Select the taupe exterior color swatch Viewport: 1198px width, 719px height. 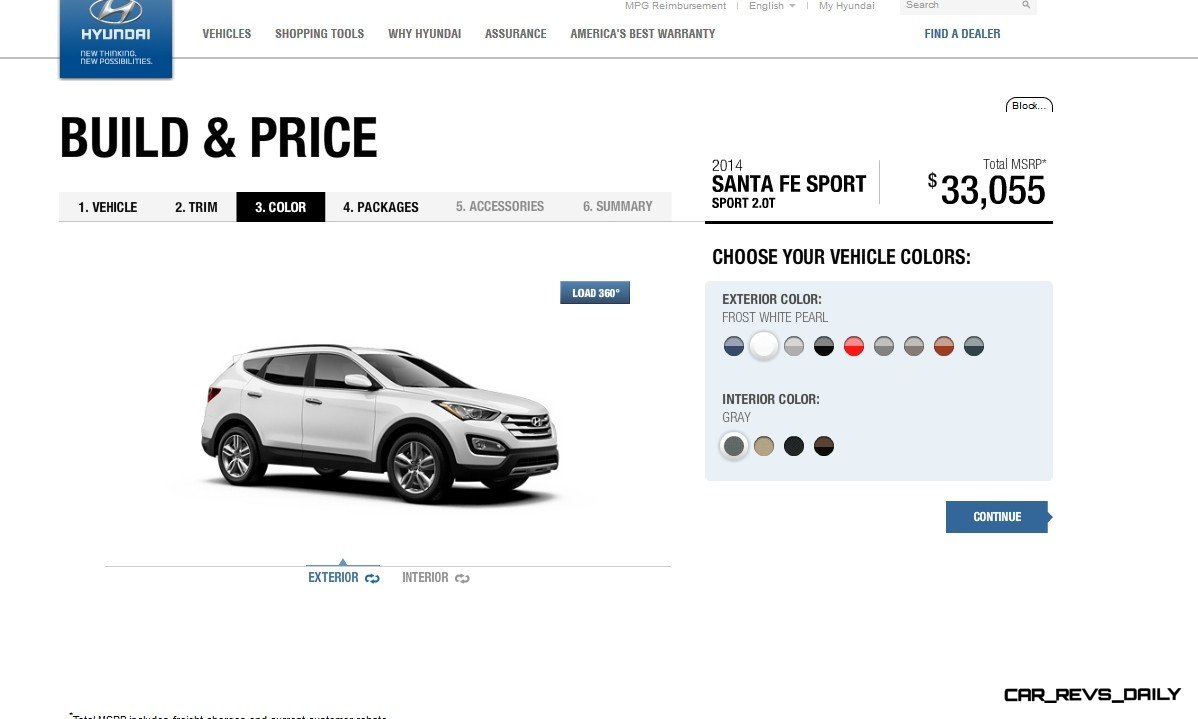click(x=914, y=346)
